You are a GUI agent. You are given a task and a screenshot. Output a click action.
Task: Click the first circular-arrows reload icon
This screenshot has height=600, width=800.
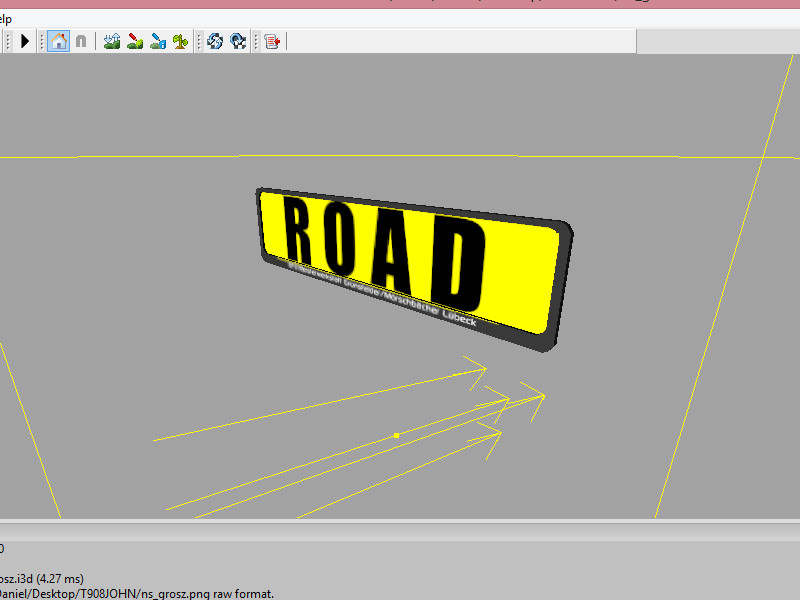click(214, 41)
